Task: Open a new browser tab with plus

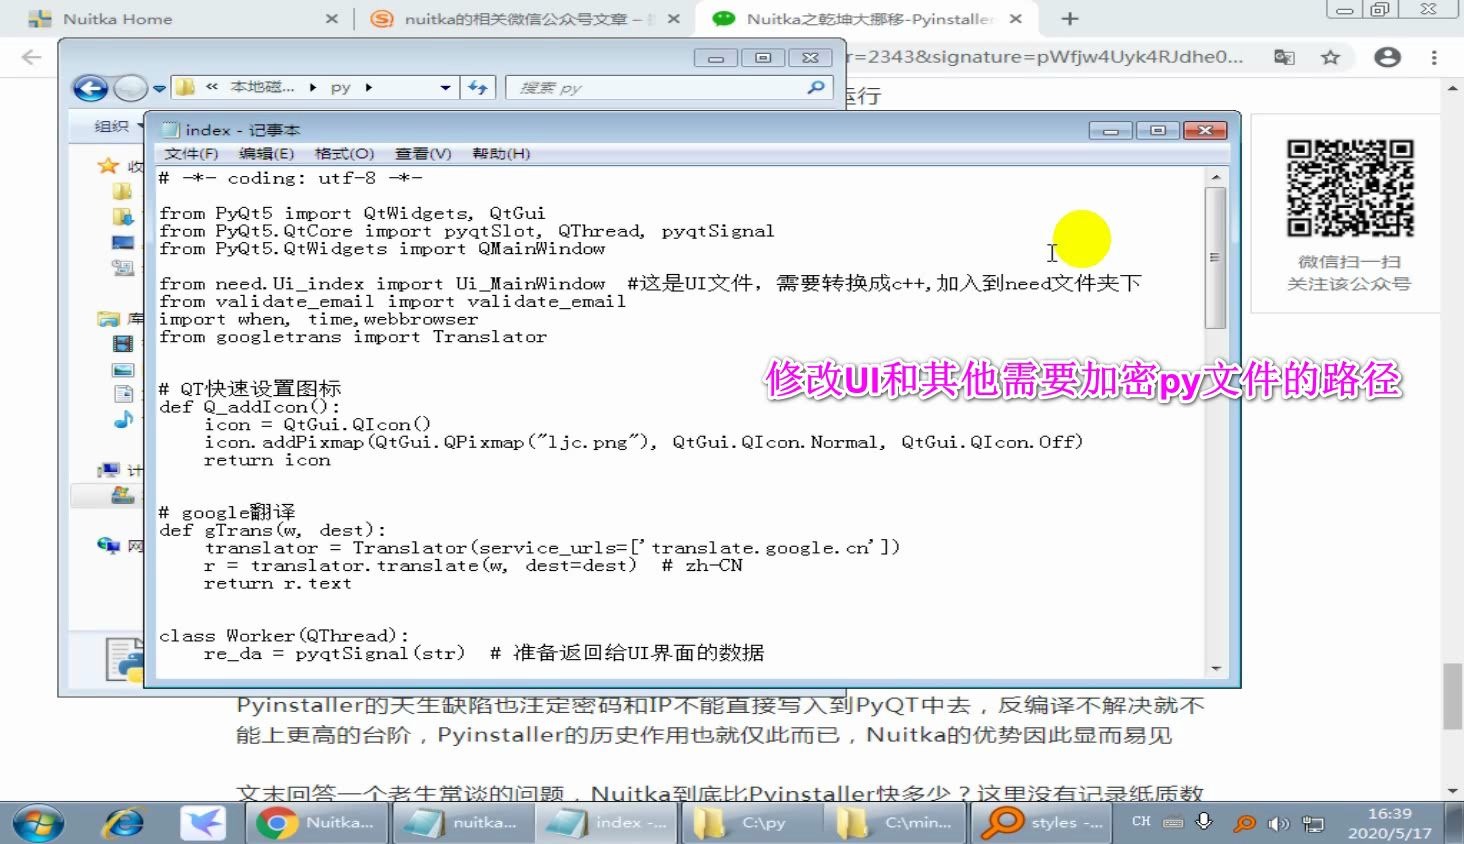Action: pos(1070,19)
